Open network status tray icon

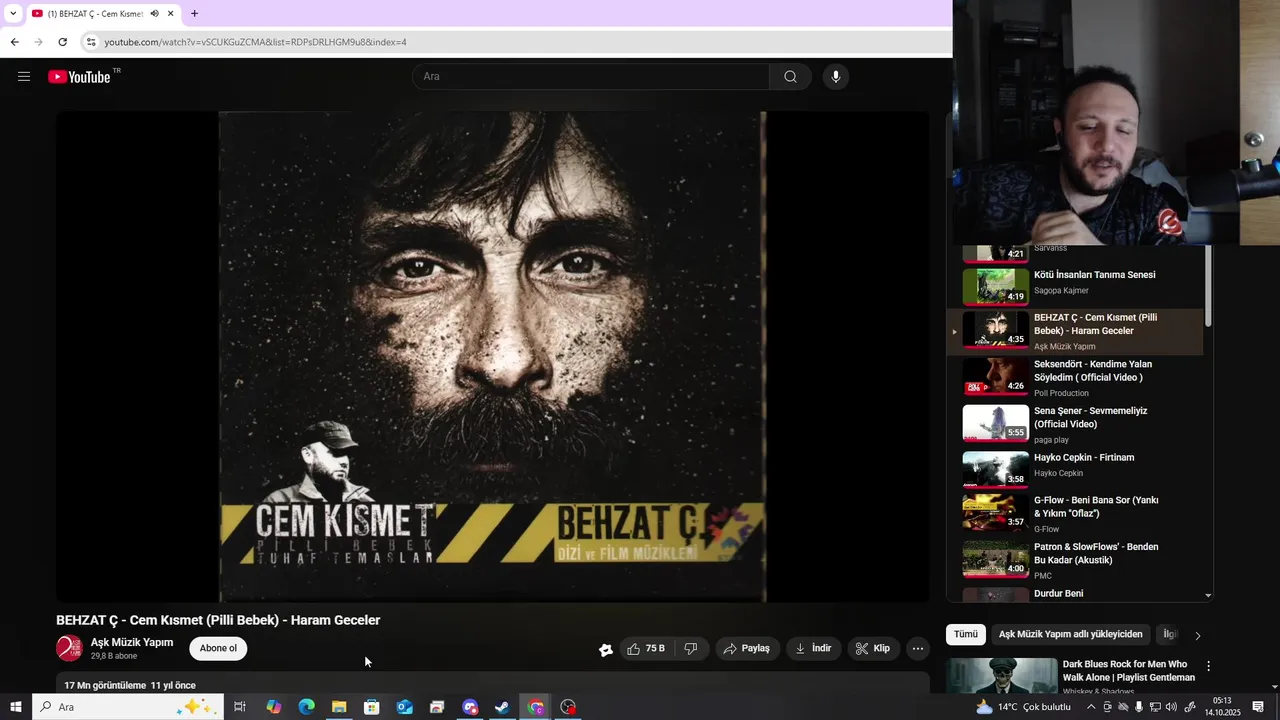(x=1155, y=707)
